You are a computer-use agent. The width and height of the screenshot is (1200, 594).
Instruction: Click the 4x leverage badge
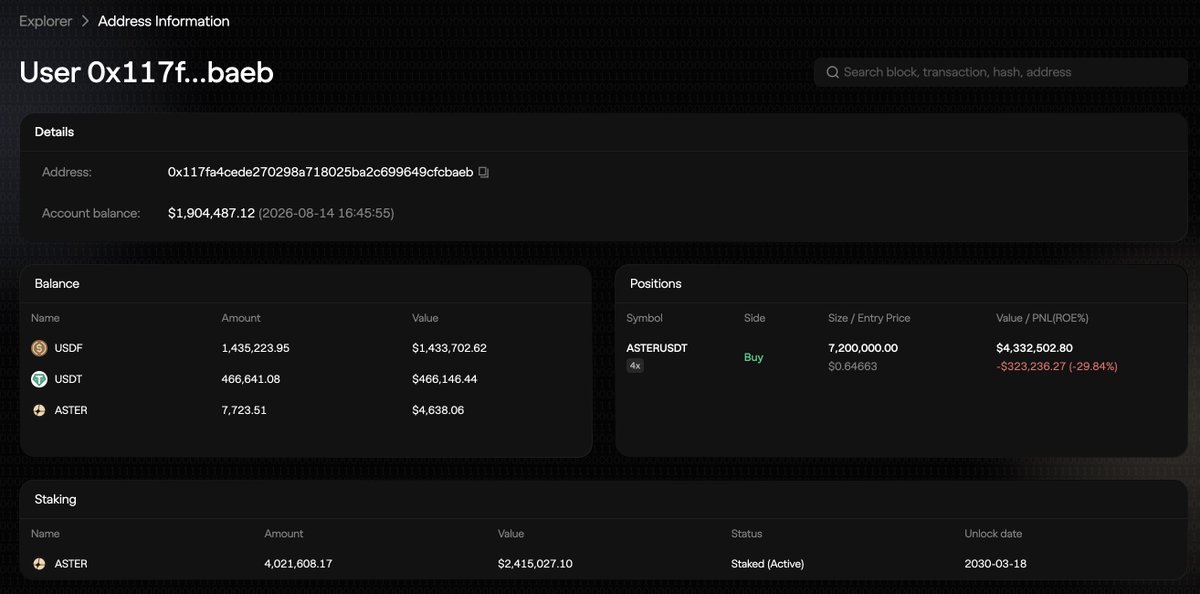click(634, 366)
